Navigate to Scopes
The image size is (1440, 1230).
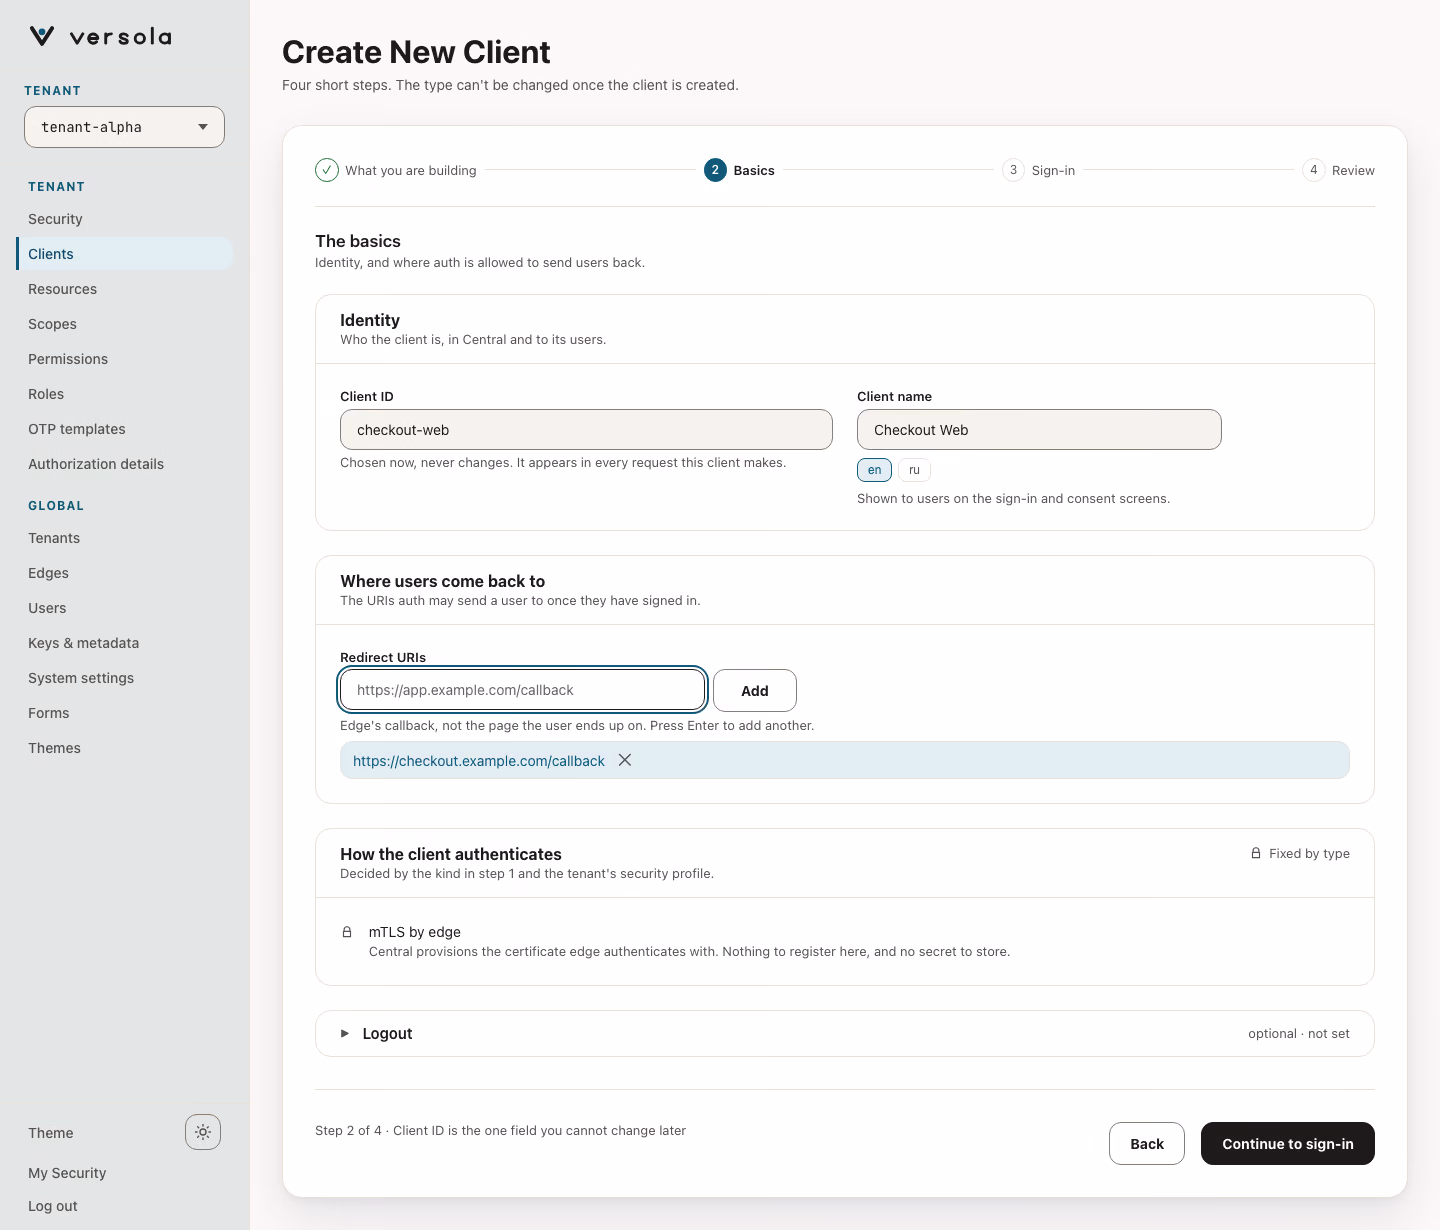point(125,324)
